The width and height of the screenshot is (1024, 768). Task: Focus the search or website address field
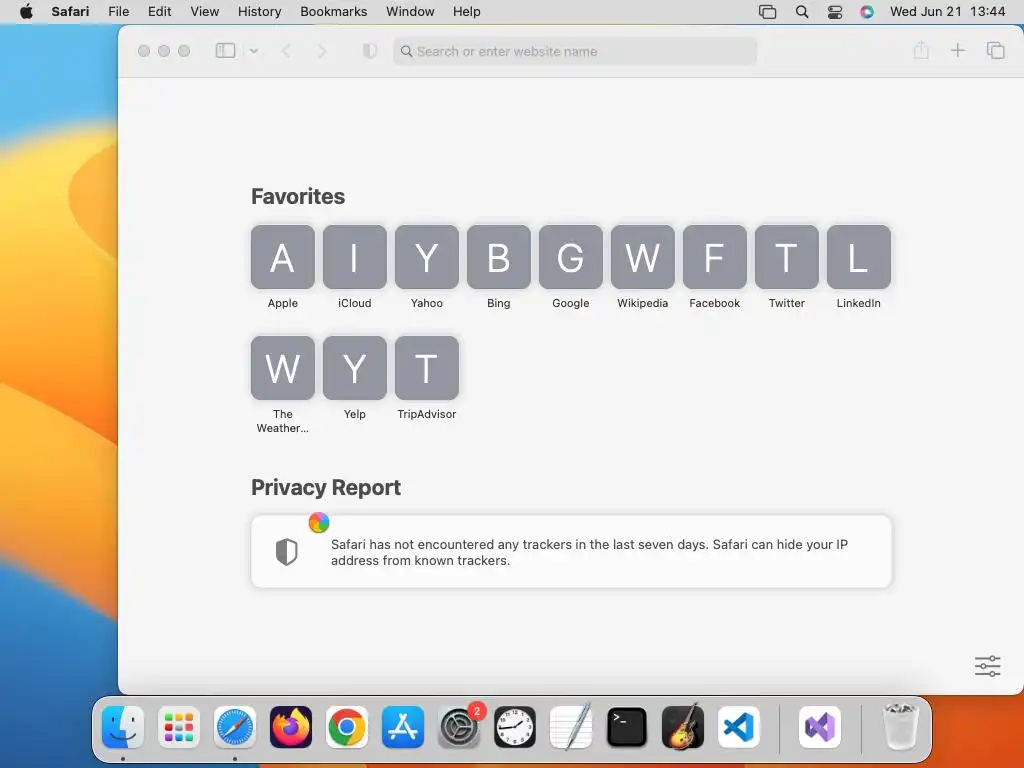(x=575, y=51)
